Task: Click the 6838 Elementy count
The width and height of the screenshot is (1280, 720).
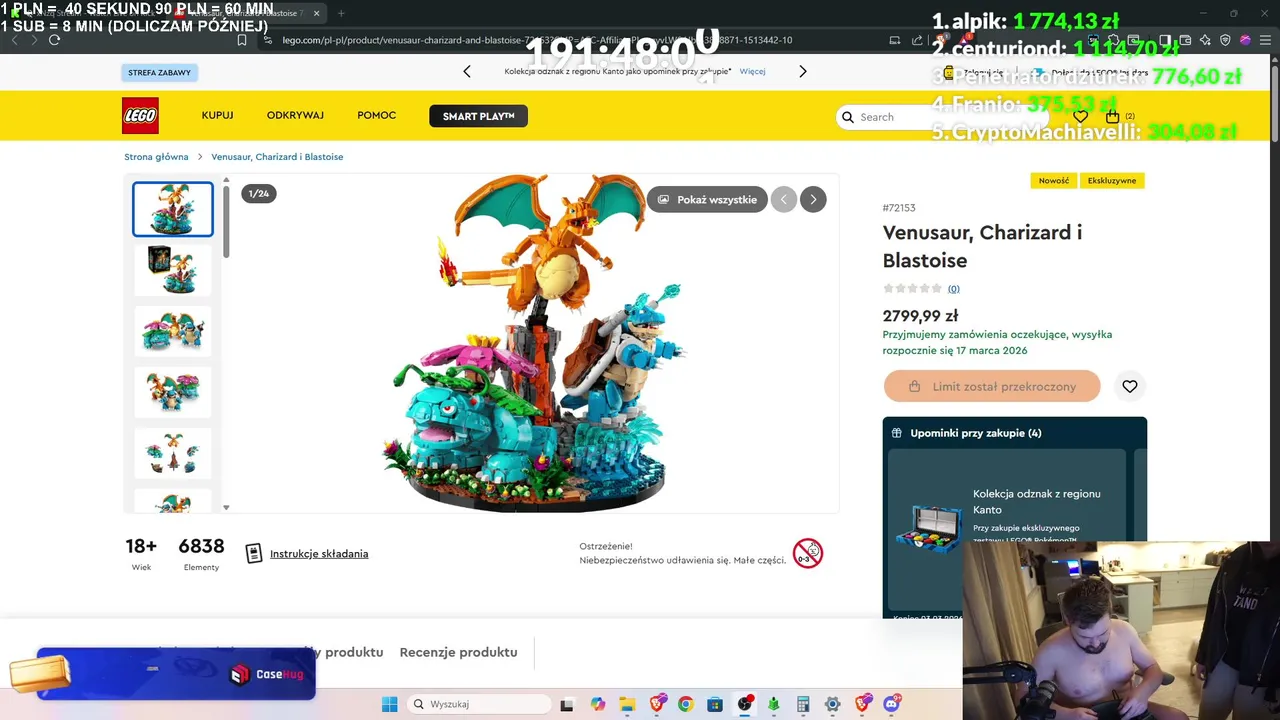Action: point(201,554)
